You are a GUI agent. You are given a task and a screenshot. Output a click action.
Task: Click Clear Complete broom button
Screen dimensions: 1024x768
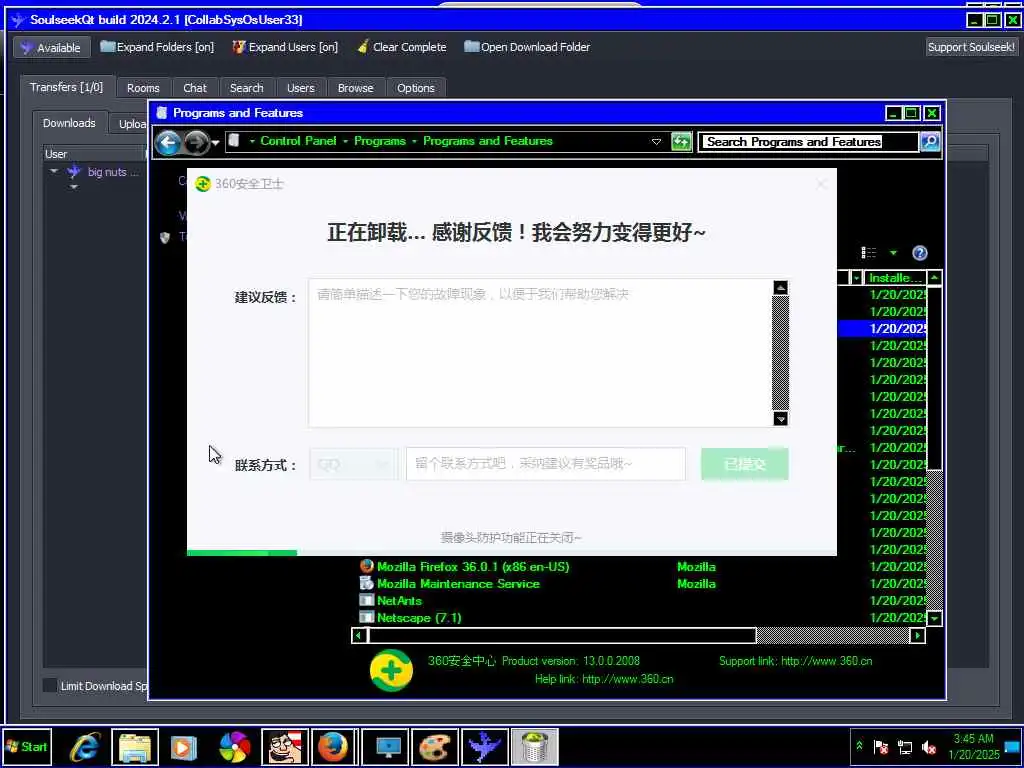click(402, 47)
